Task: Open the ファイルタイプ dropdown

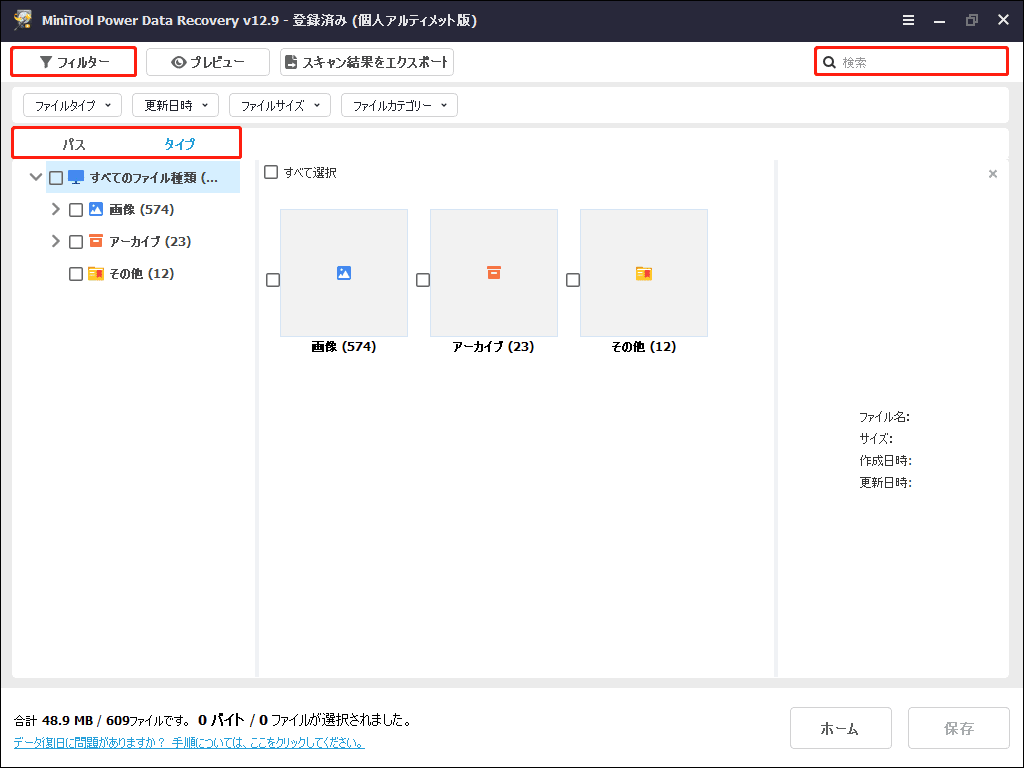Action: coord(72,105)
